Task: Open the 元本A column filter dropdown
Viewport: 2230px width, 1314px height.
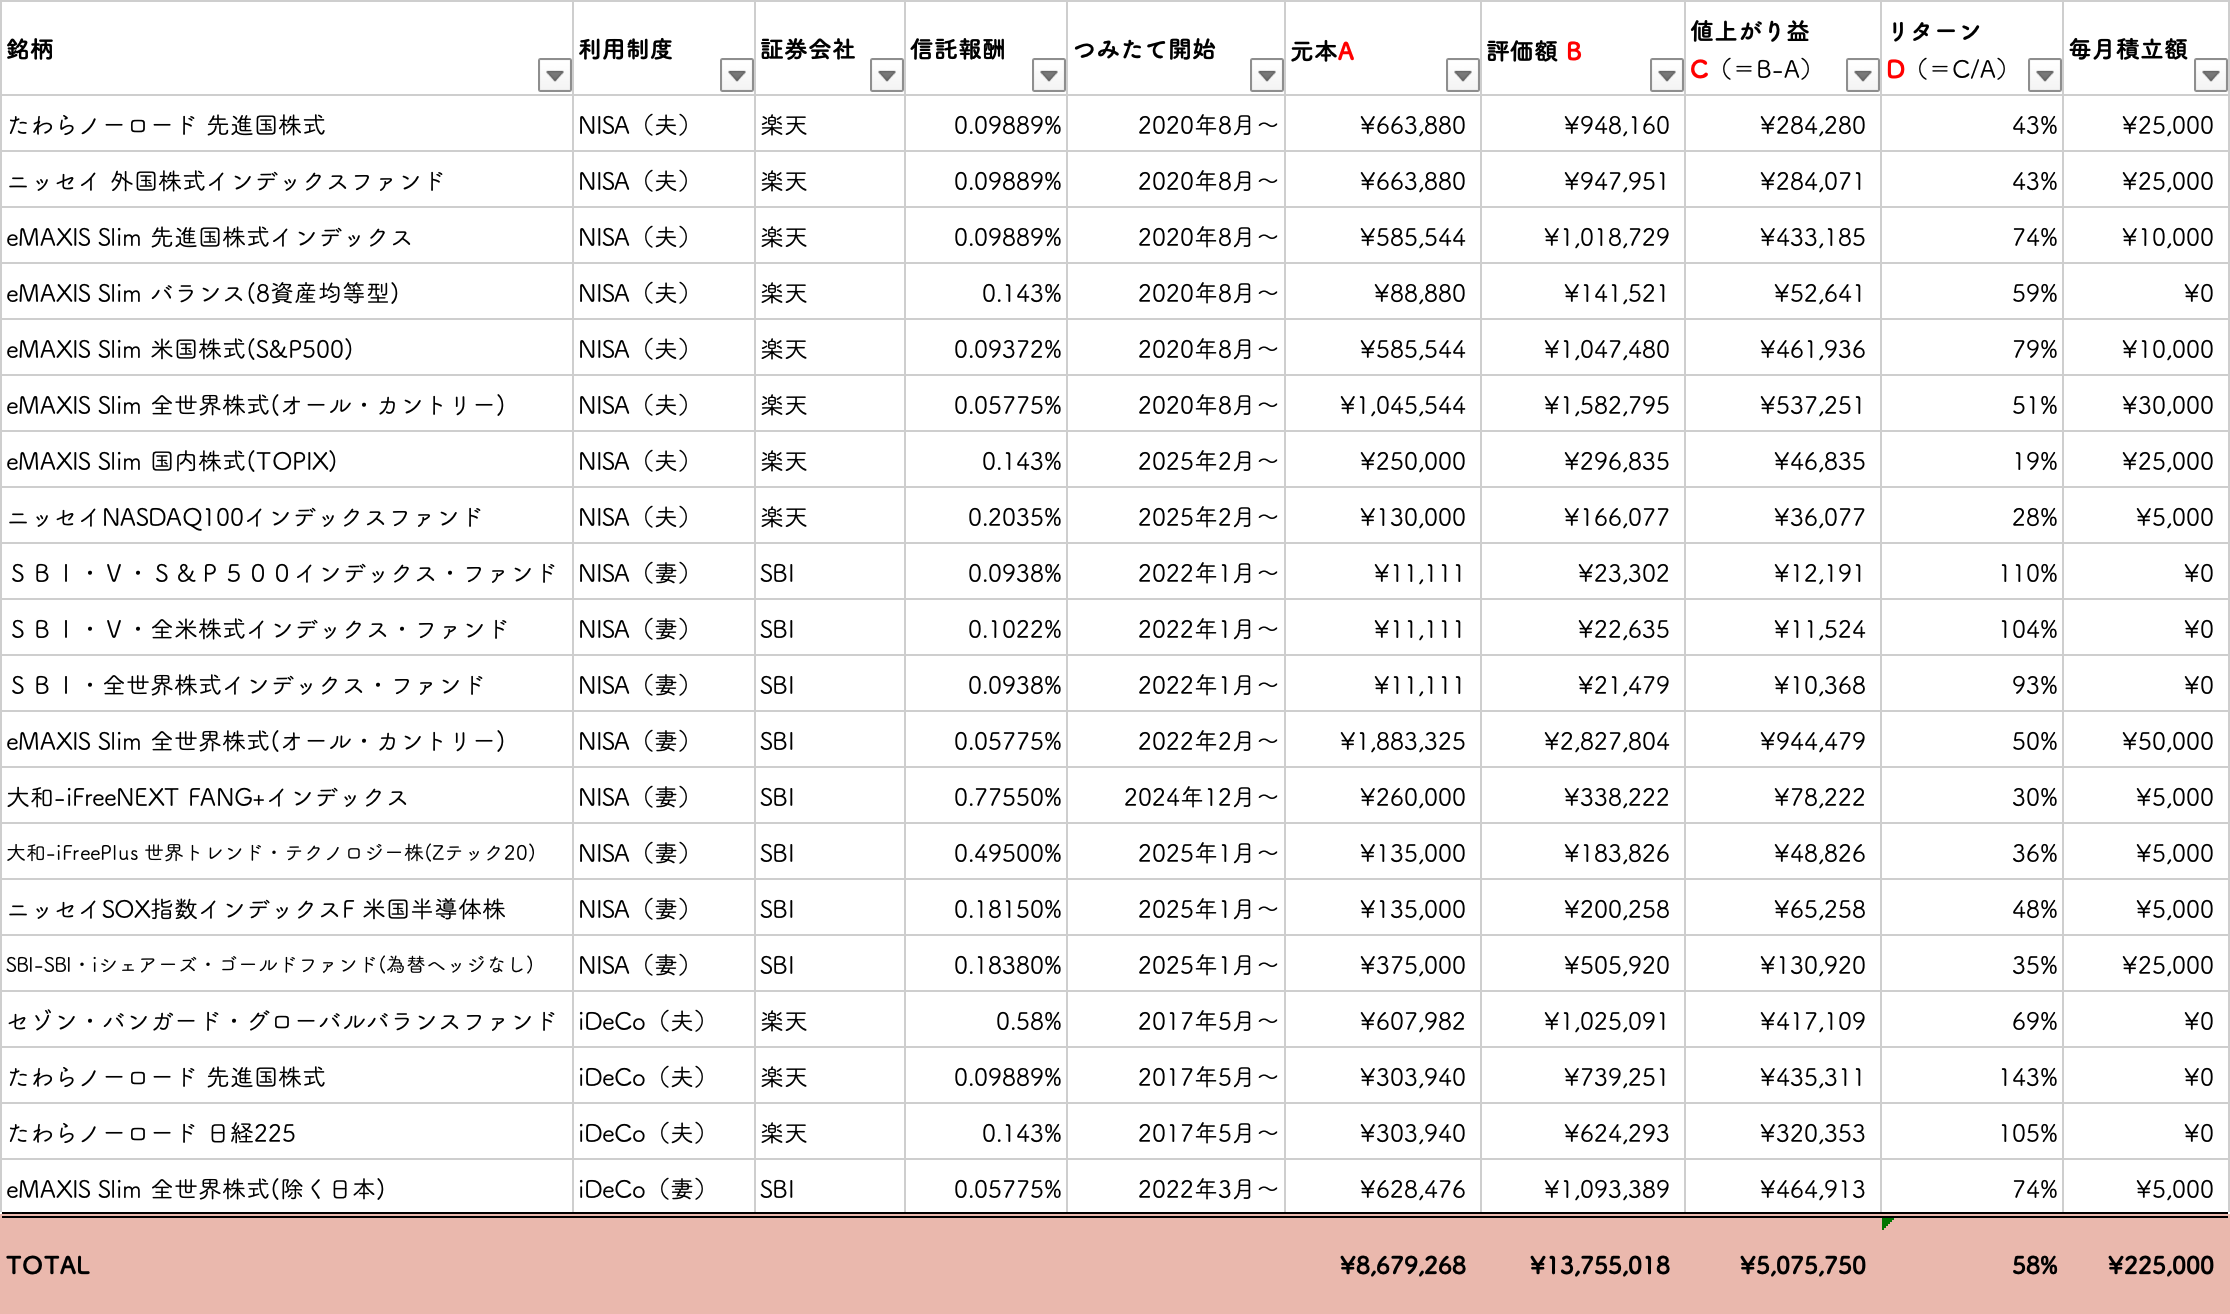Action: [1462, 75]
